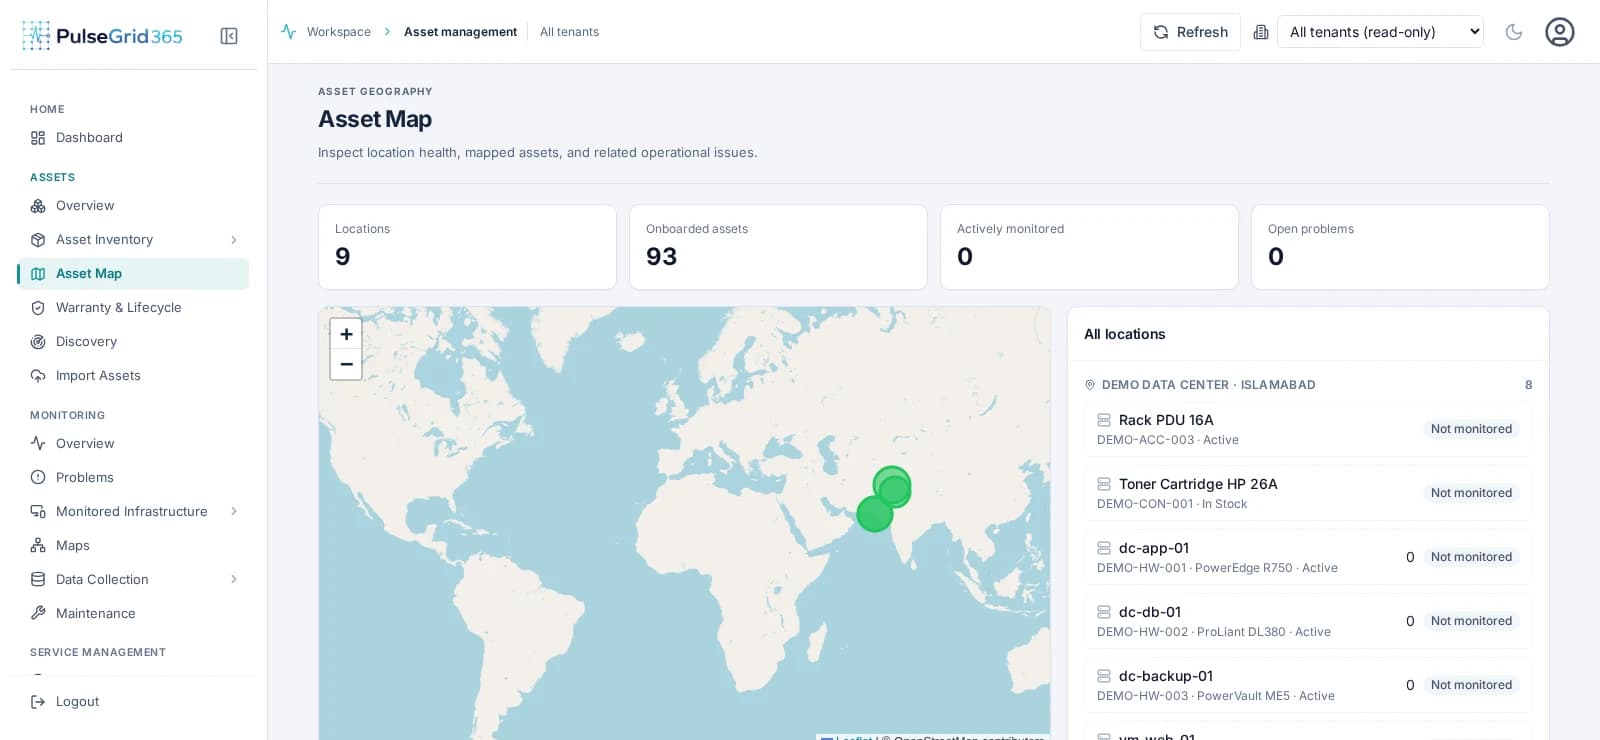
Task: Expand the Monitored Infrastructure chevron
Action: 234,512
